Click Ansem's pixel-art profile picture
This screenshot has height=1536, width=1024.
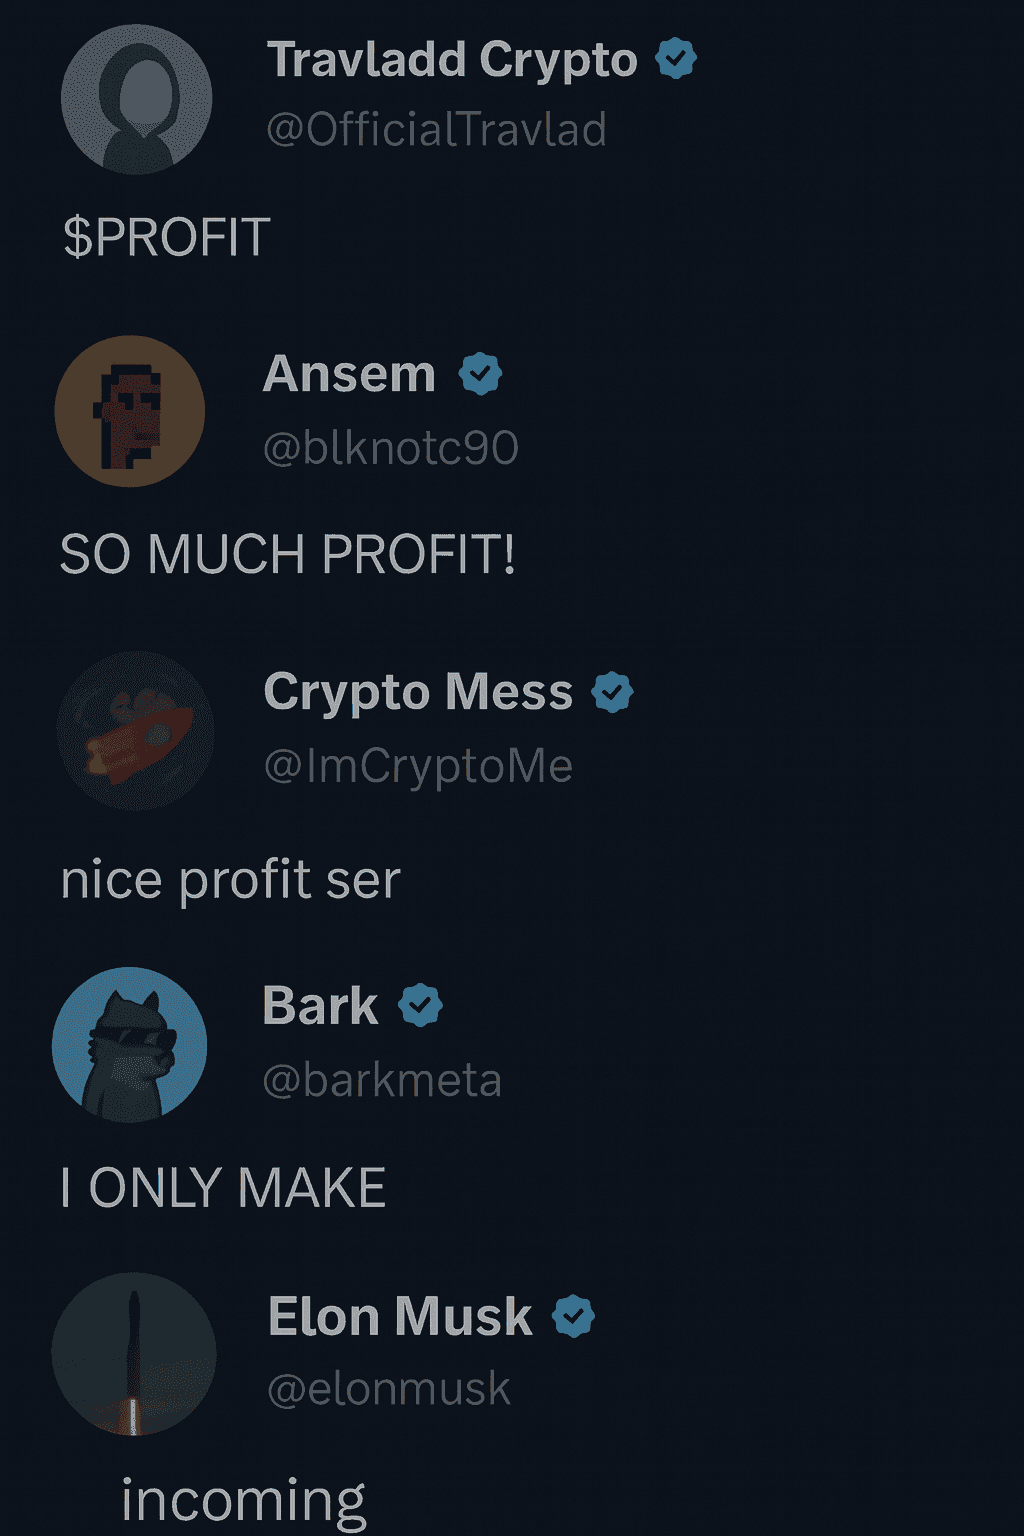130,411
